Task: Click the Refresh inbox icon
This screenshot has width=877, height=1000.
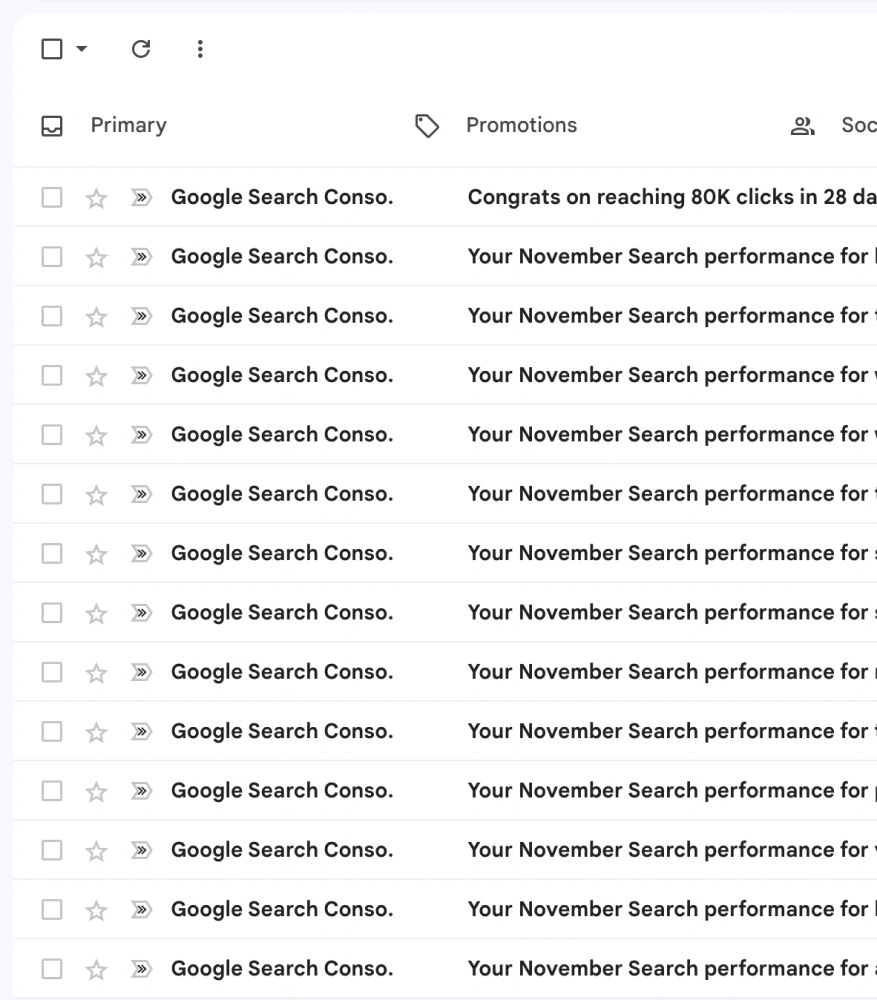Action: pos(141,49)
